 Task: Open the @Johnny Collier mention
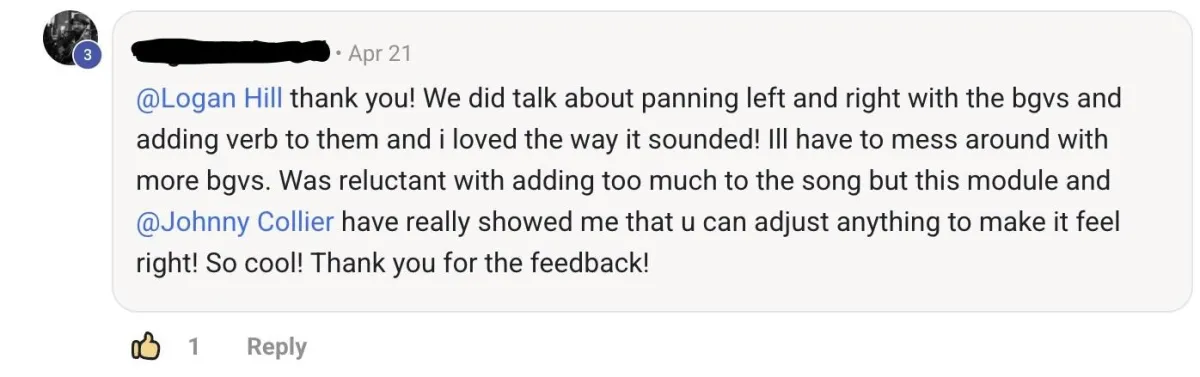point(234,222)
